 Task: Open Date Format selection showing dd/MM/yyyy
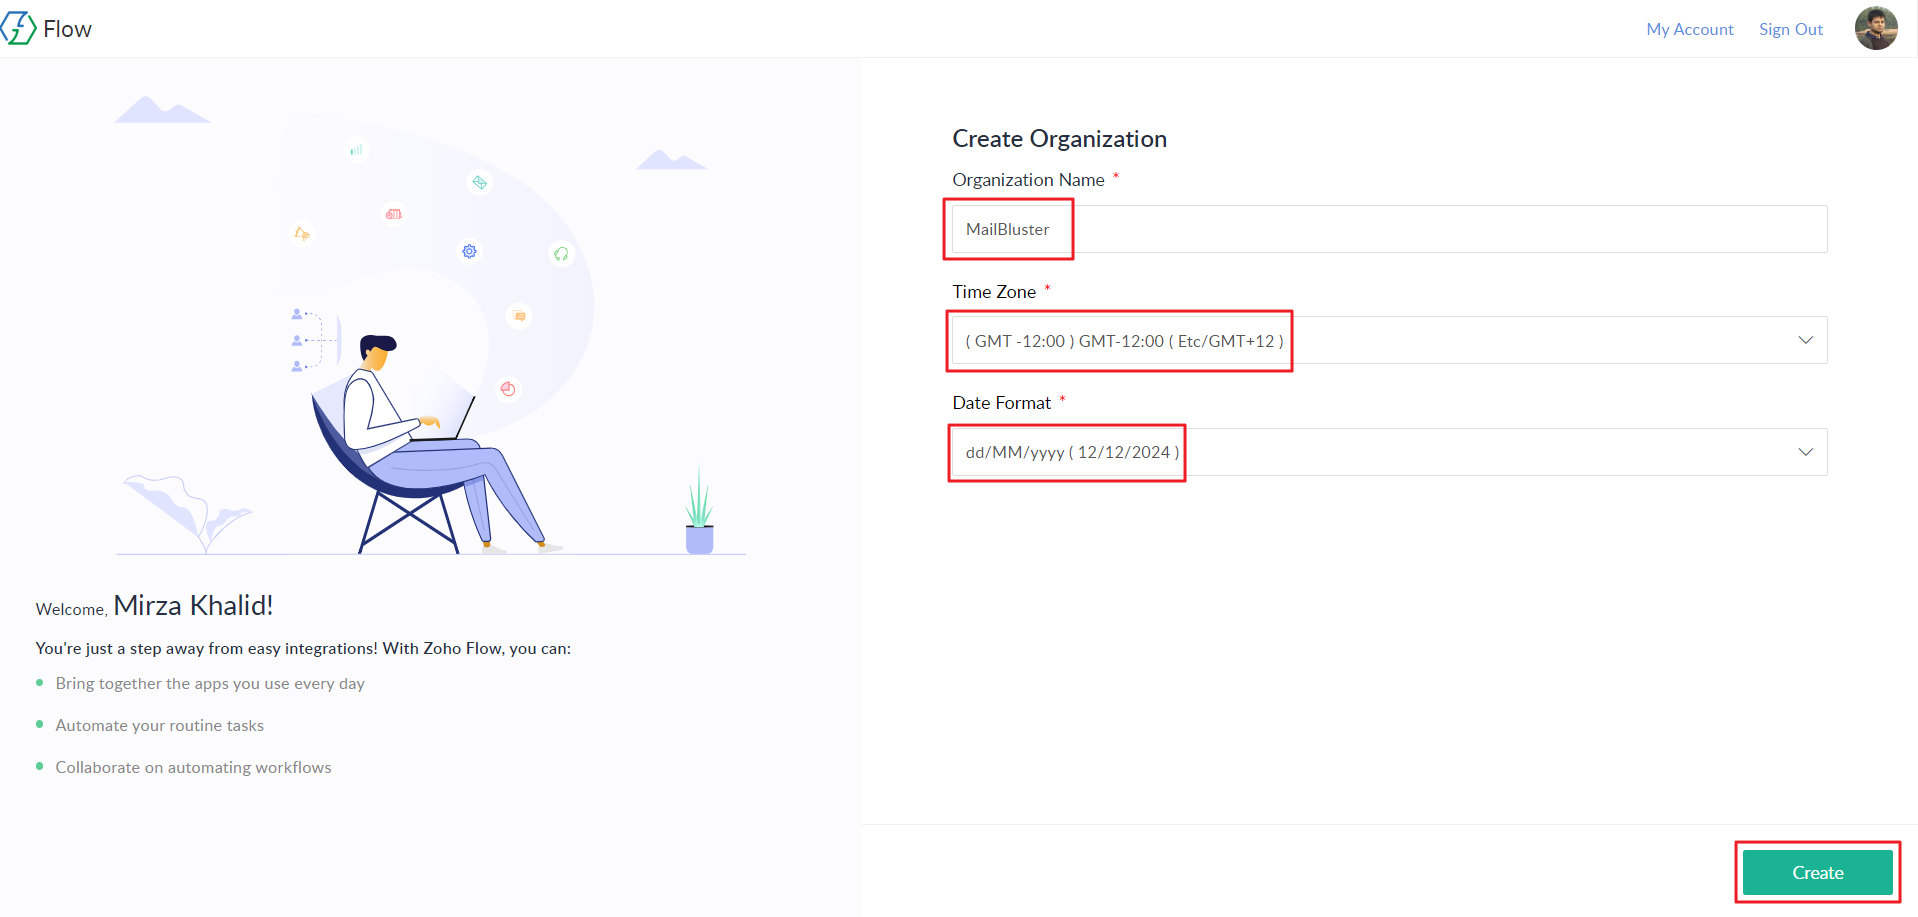[x=1072, y=452]
